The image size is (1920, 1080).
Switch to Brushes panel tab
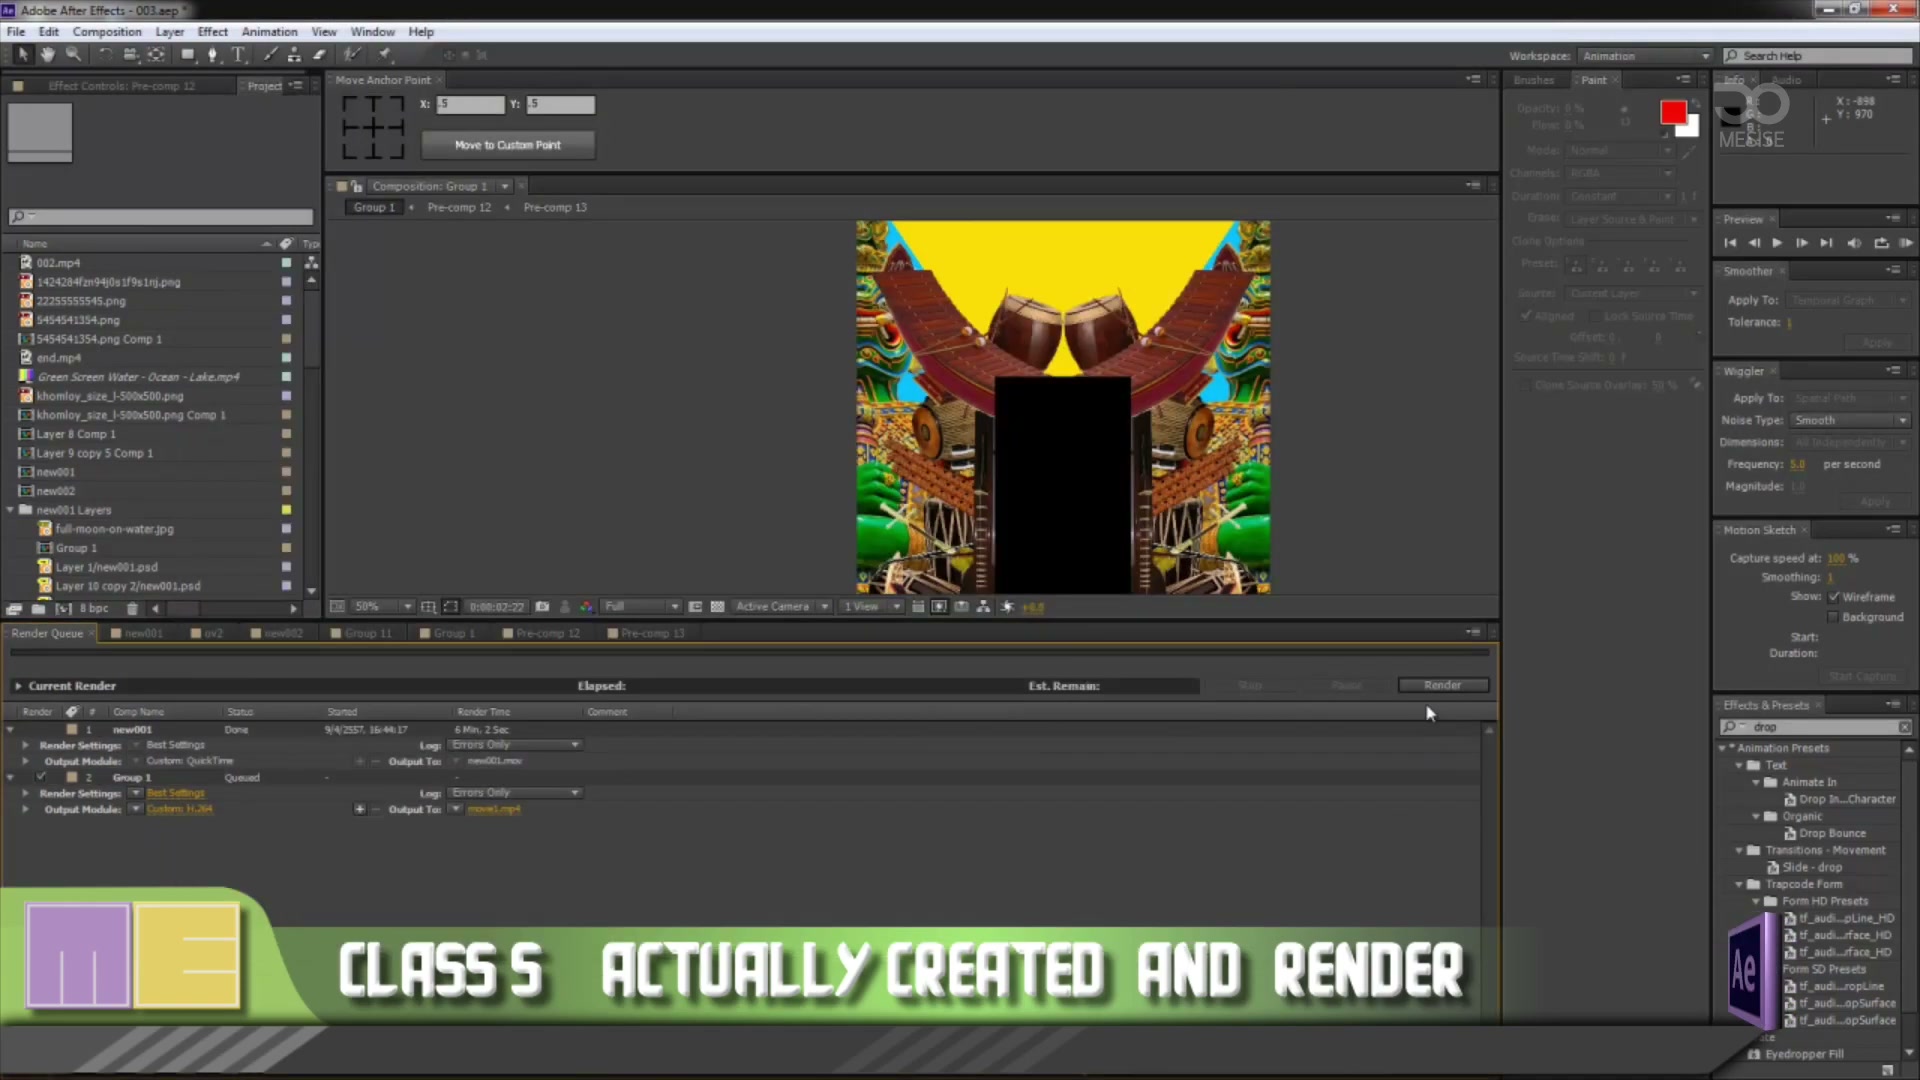click(x=1534, y=80)
